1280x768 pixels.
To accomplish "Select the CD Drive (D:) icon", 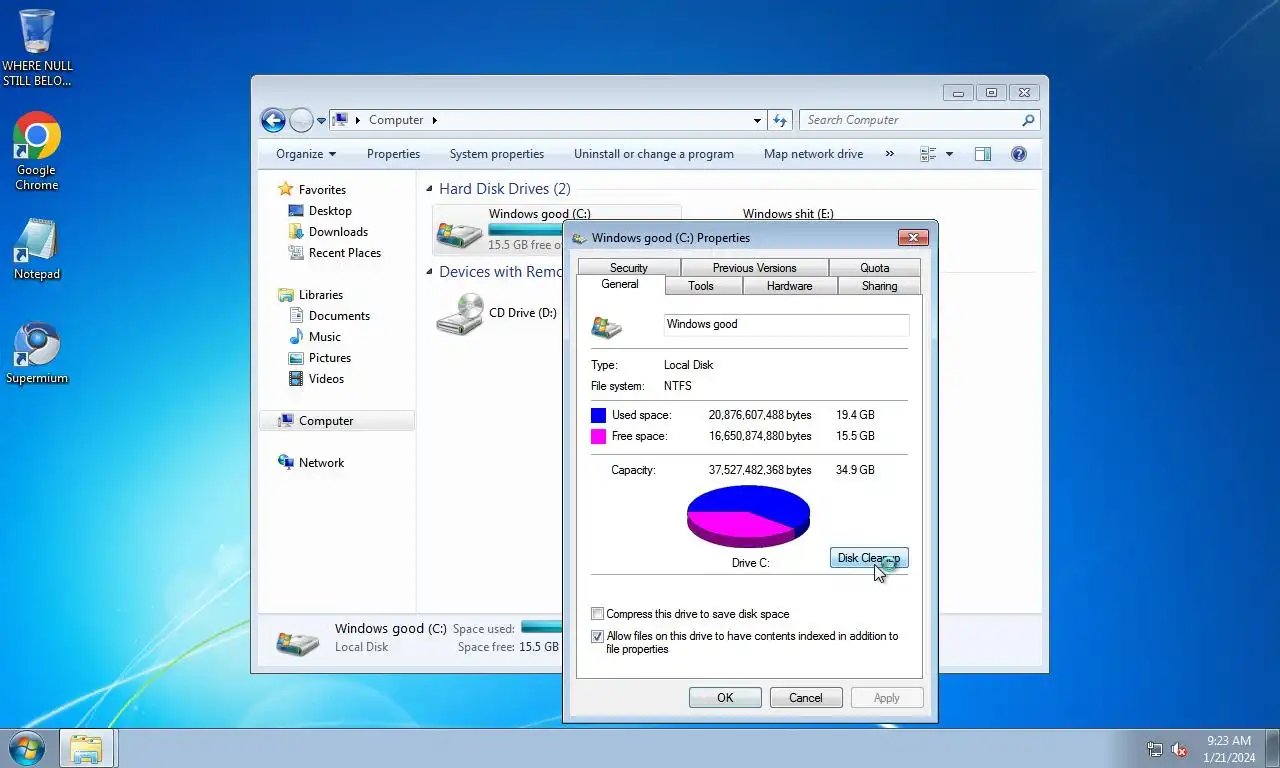I will tap(460, 315).
